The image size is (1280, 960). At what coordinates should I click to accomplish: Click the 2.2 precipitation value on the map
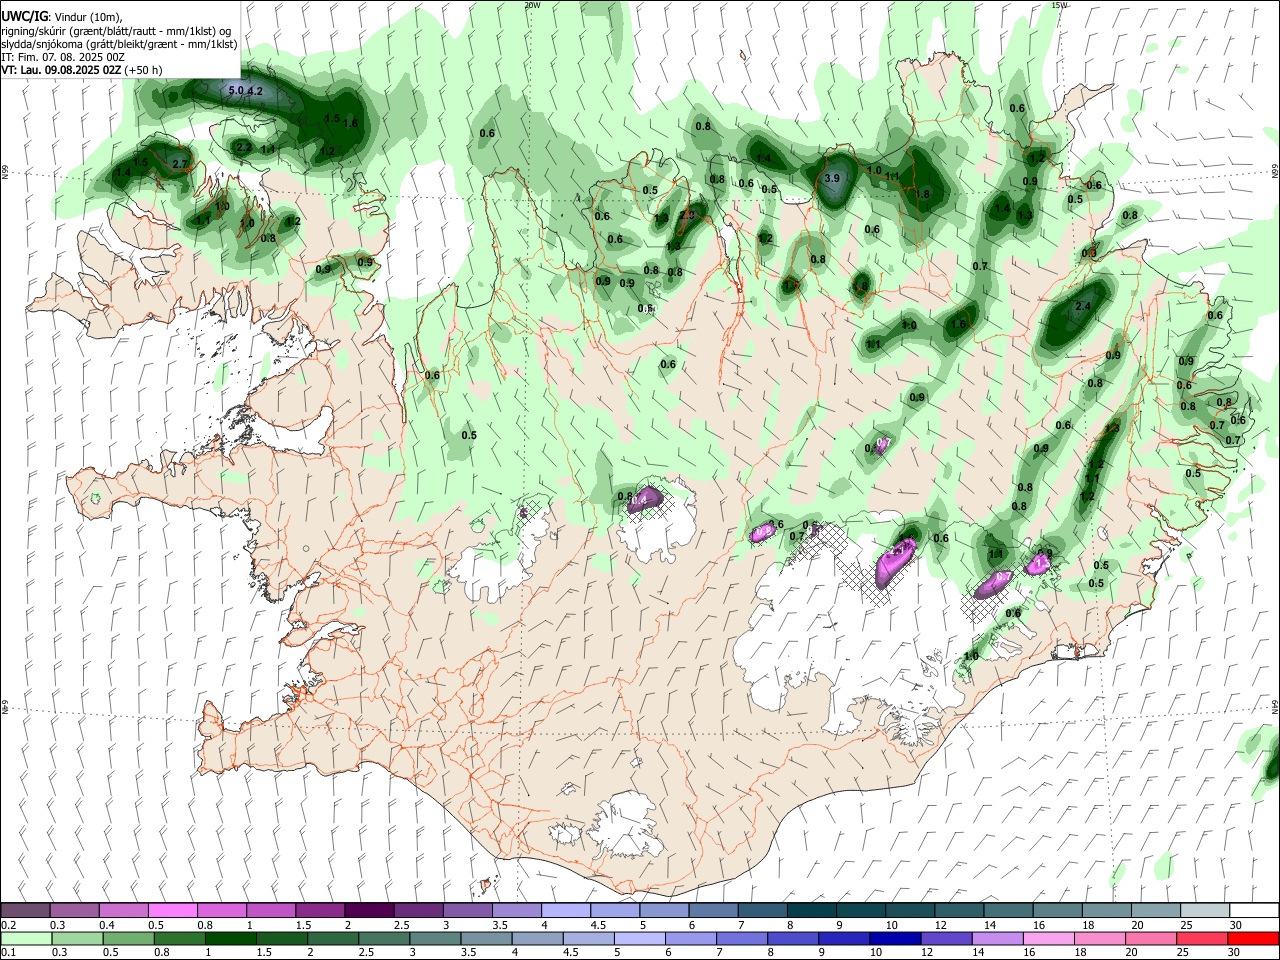click(x=243, y=146)
